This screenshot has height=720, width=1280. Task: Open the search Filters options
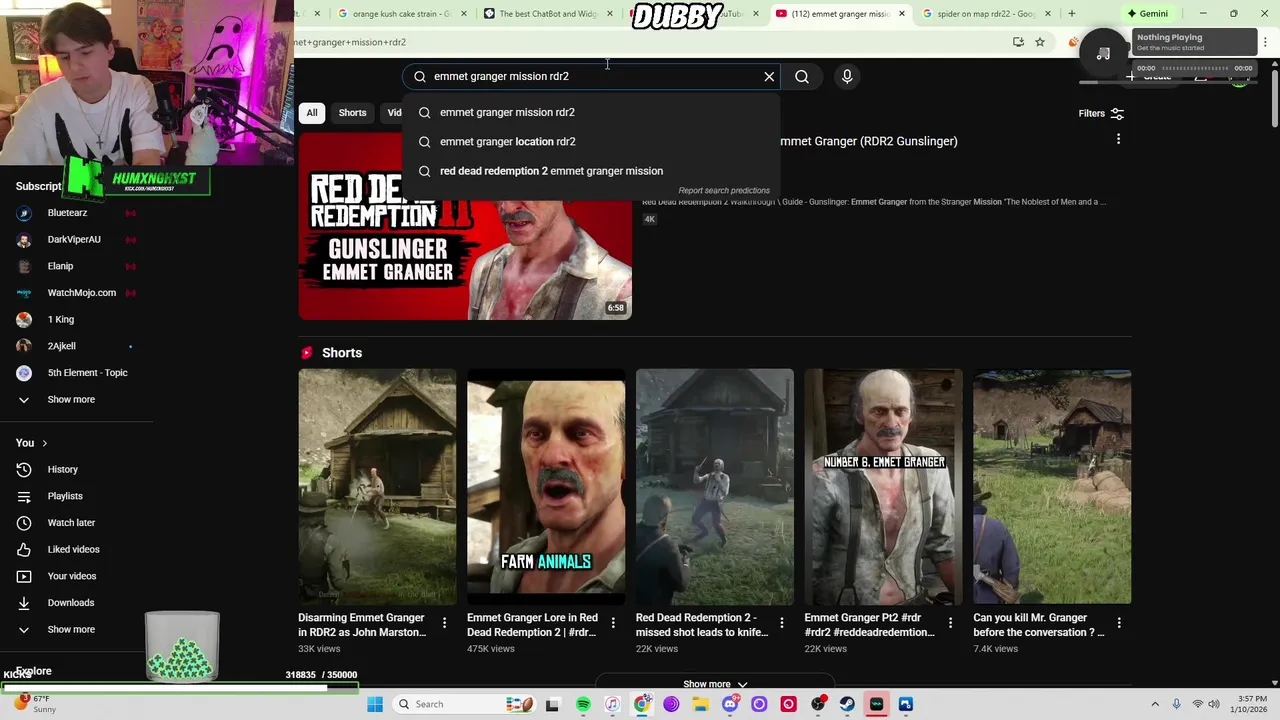tap(1101, 113)
